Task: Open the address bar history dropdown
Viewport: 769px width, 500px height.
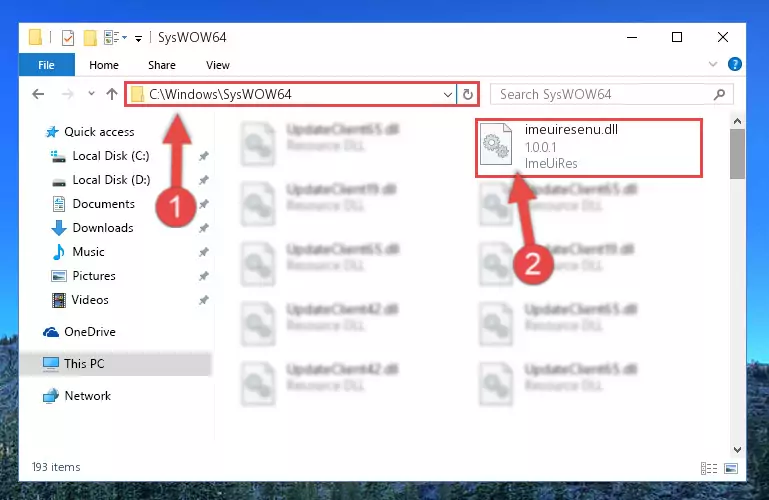Action: coord(448,95)
